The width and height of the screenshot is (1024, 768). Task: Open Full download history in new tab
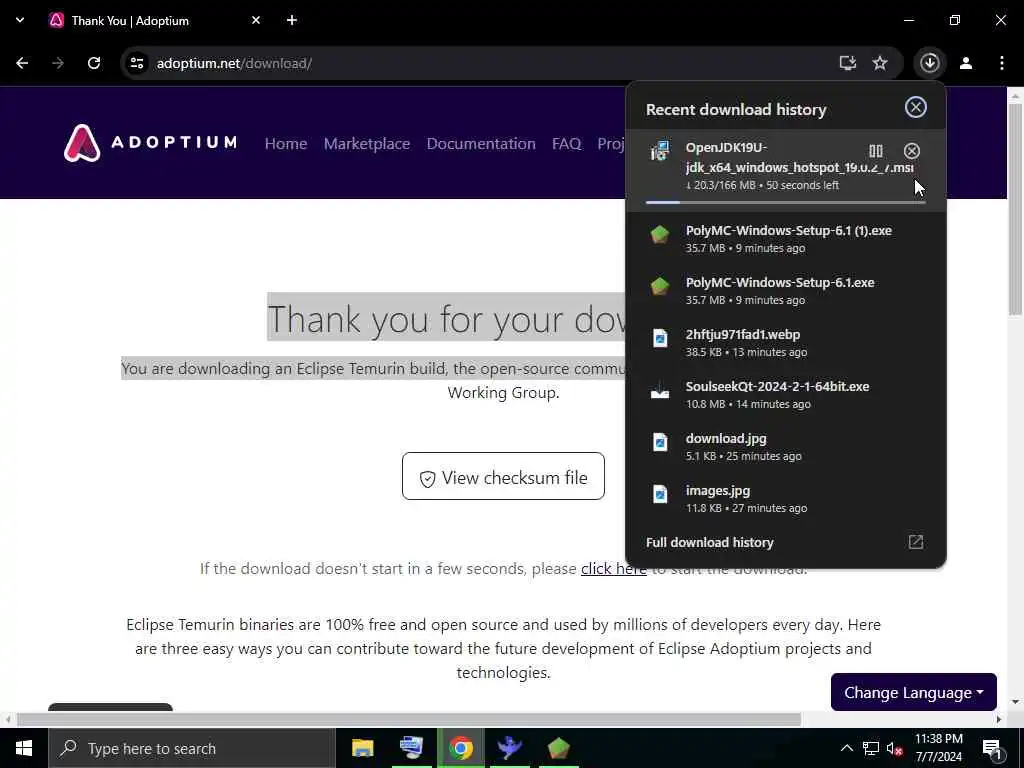tap(916, 542)
